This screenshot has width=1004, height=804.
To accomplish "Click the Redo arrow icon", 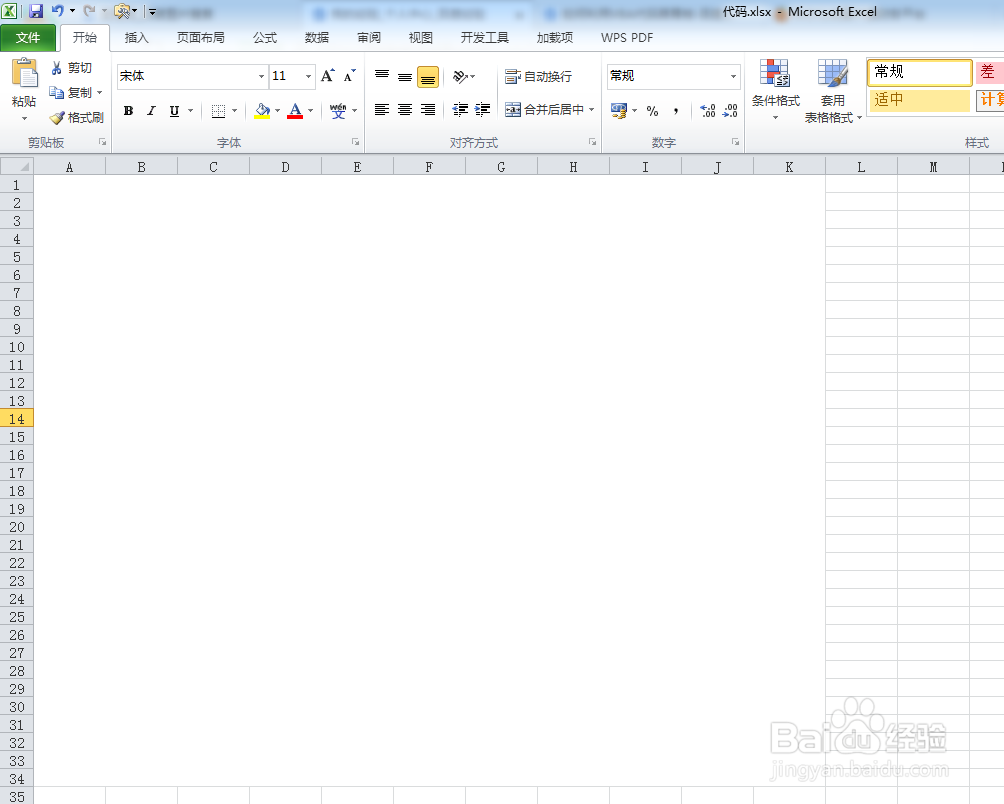I will [90, 11].
